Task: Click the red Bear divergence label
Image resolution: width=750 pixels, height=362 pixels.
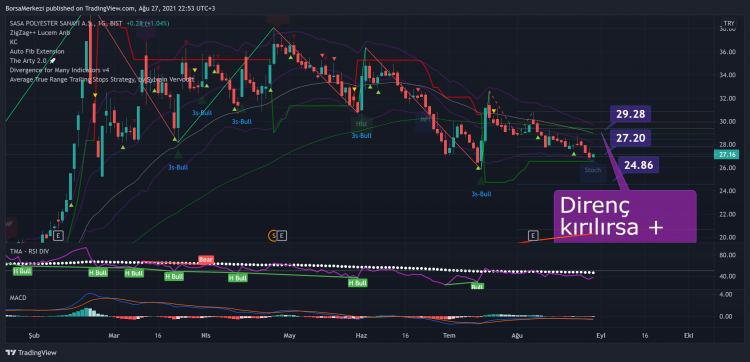Action: click(x=206, y=260)
